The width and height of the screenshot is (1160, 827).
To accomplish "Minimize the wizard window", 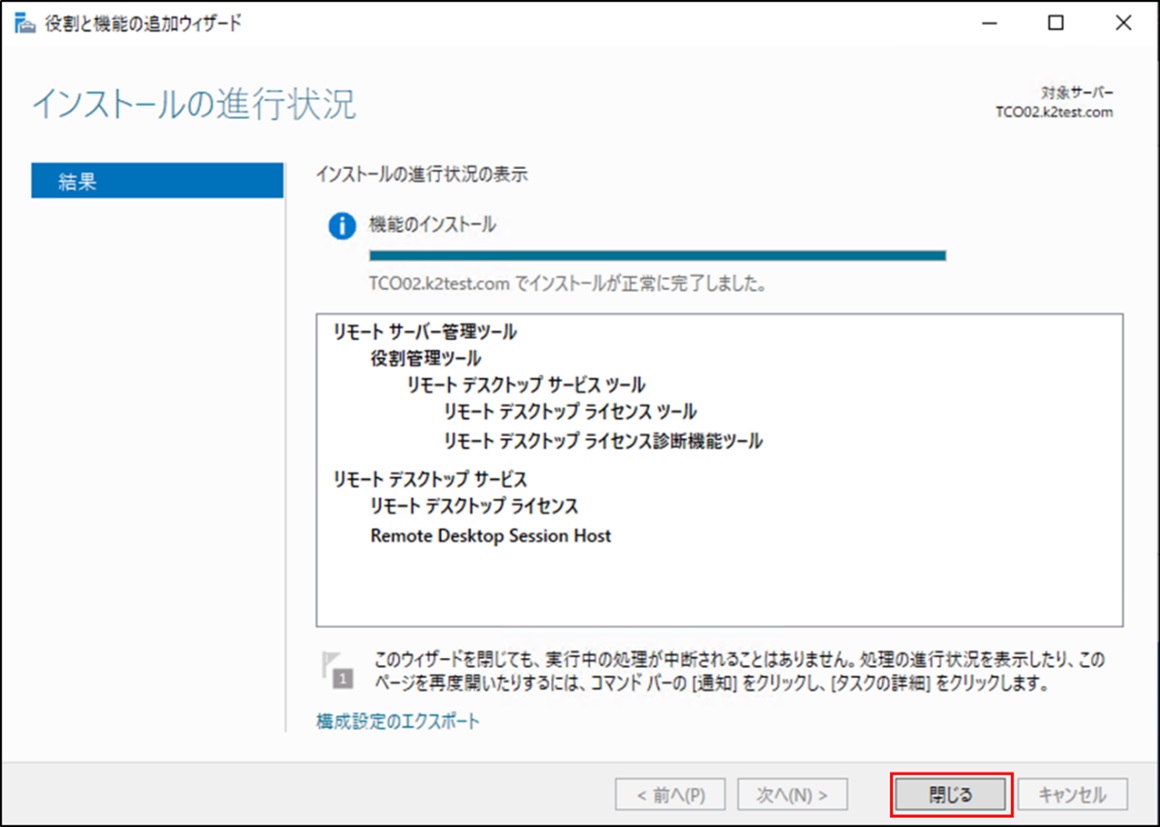I will tap(989, 24).
